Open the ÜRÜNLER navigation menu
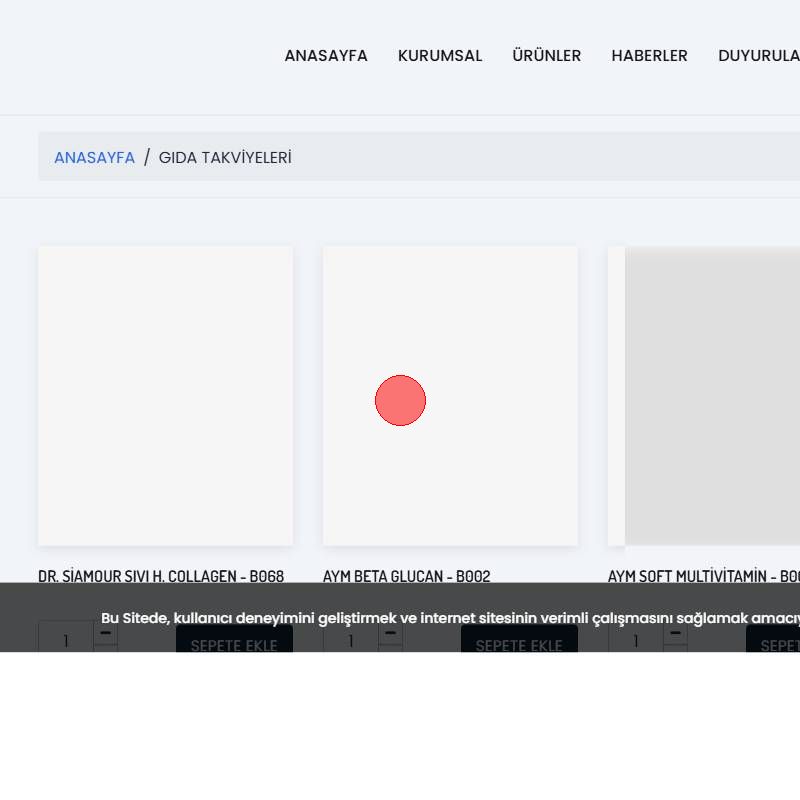Viewport: 800px width, 800px height. pos(546,56)
